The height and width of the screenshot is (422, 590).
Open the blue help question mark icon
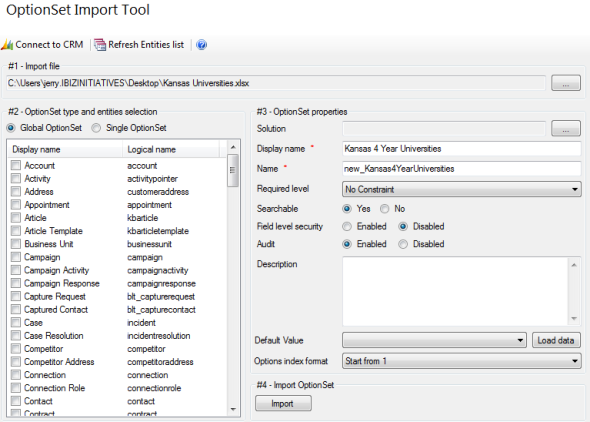[x=202, y=45]
